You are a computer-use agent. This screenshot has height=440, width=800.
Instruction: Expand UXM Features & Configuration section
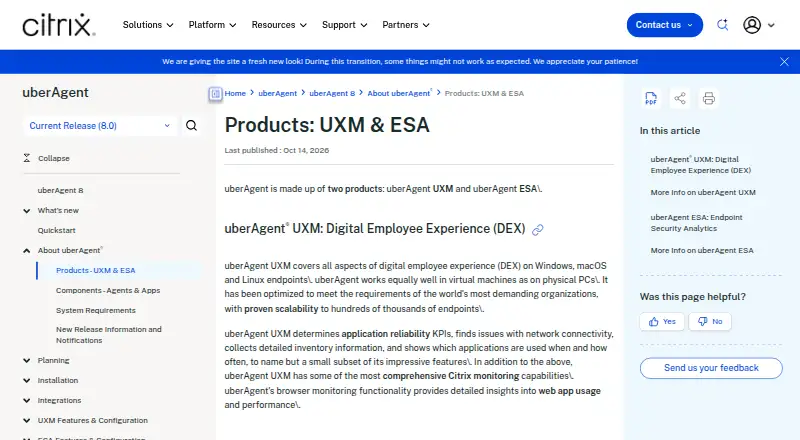click(x=27, y=420)
